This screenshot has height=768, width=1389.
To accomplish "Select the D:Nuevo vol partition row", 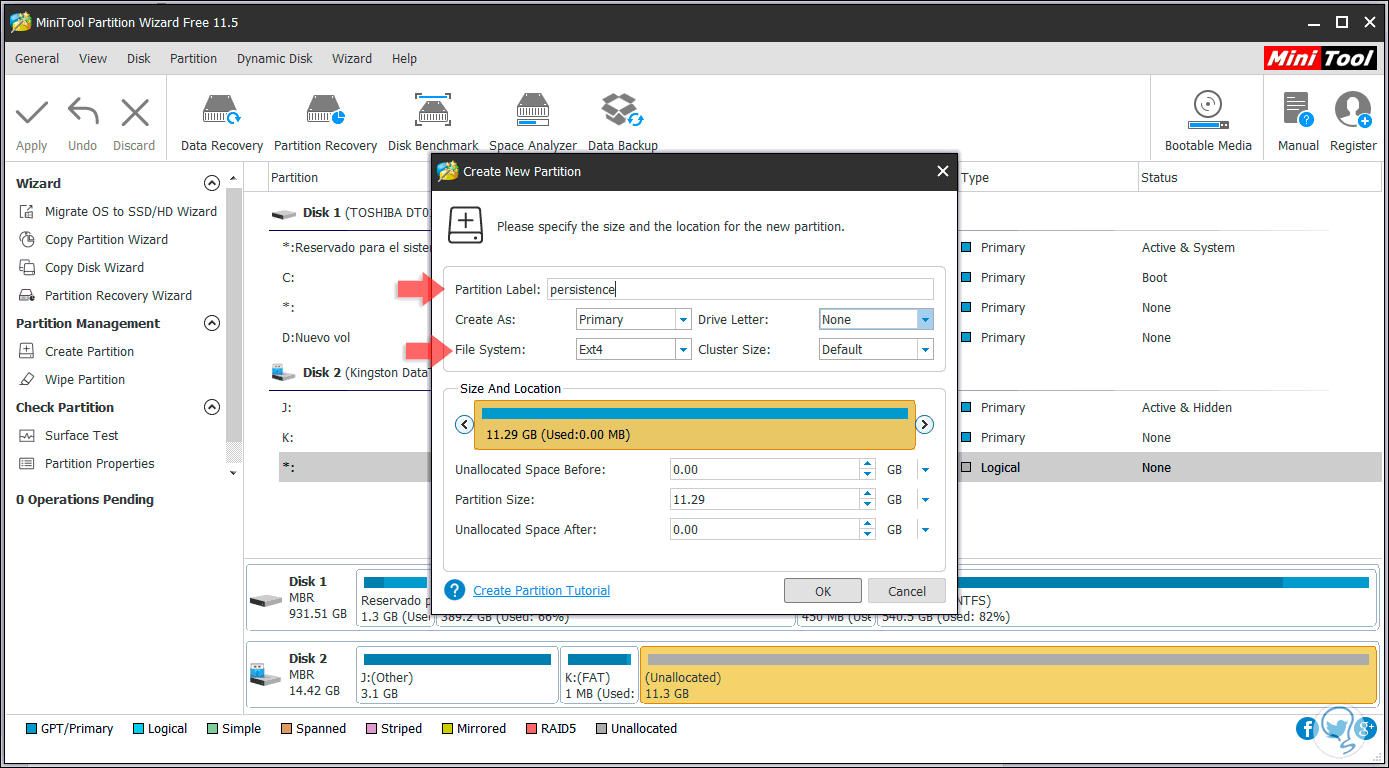I will 317,337.
